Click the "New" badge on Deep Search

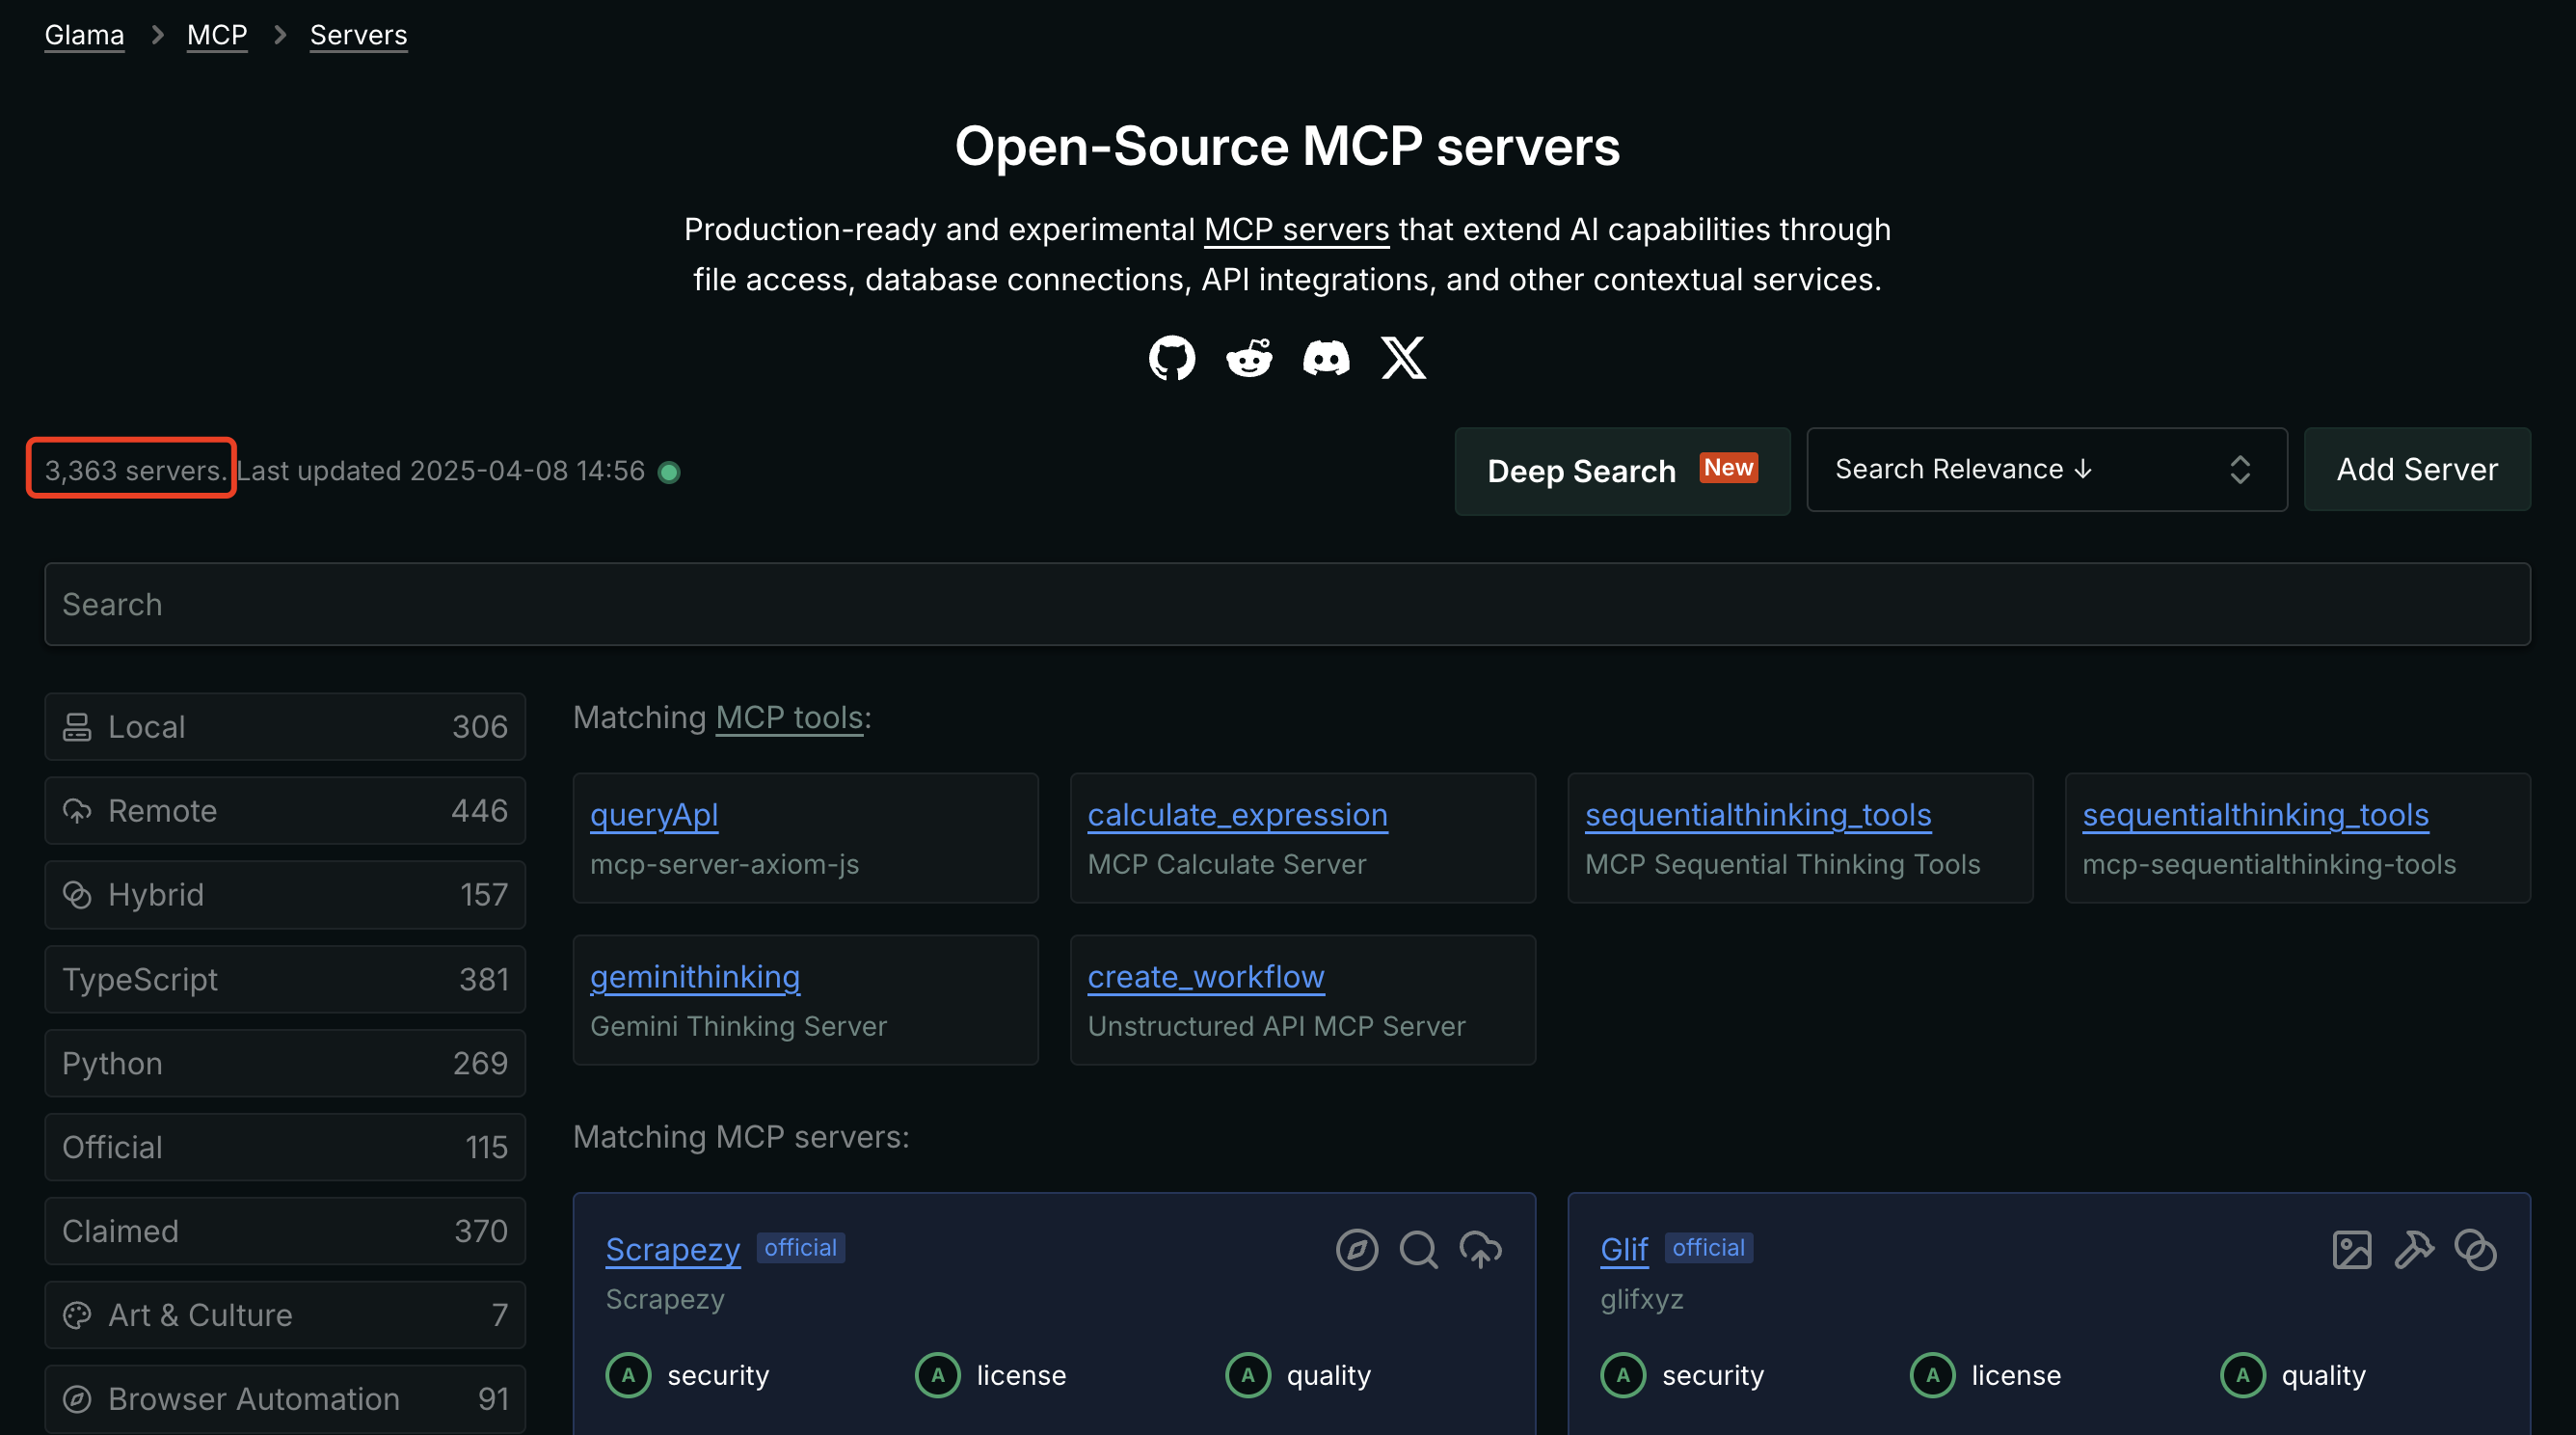pos(1729,468)
